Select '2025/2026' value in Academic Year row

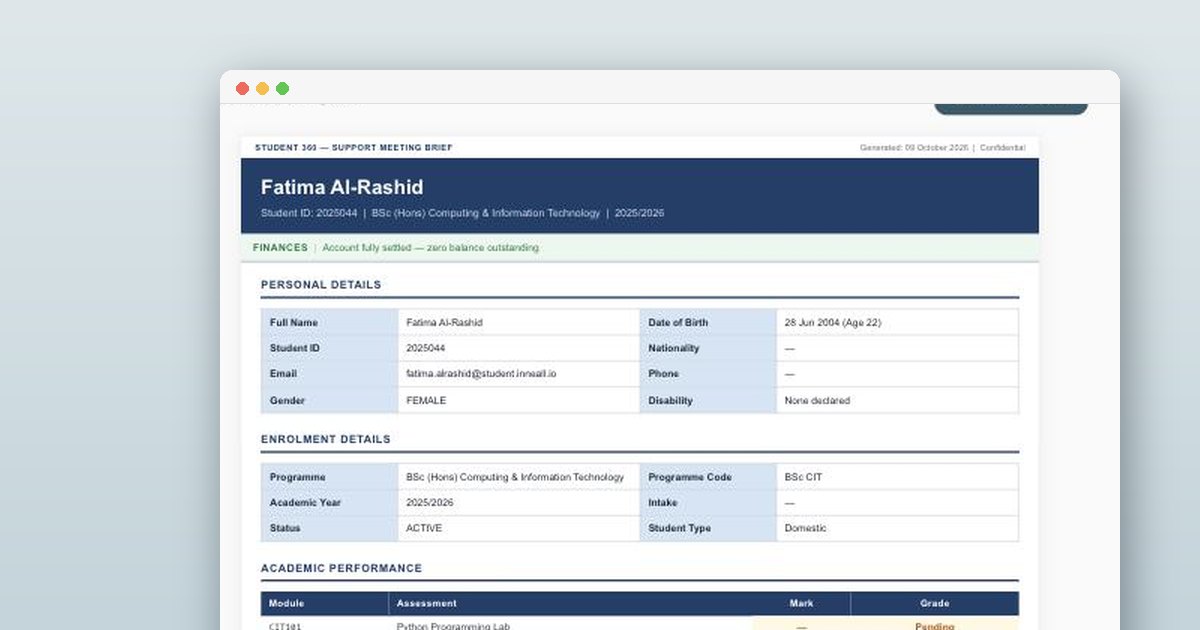(430, 503)
